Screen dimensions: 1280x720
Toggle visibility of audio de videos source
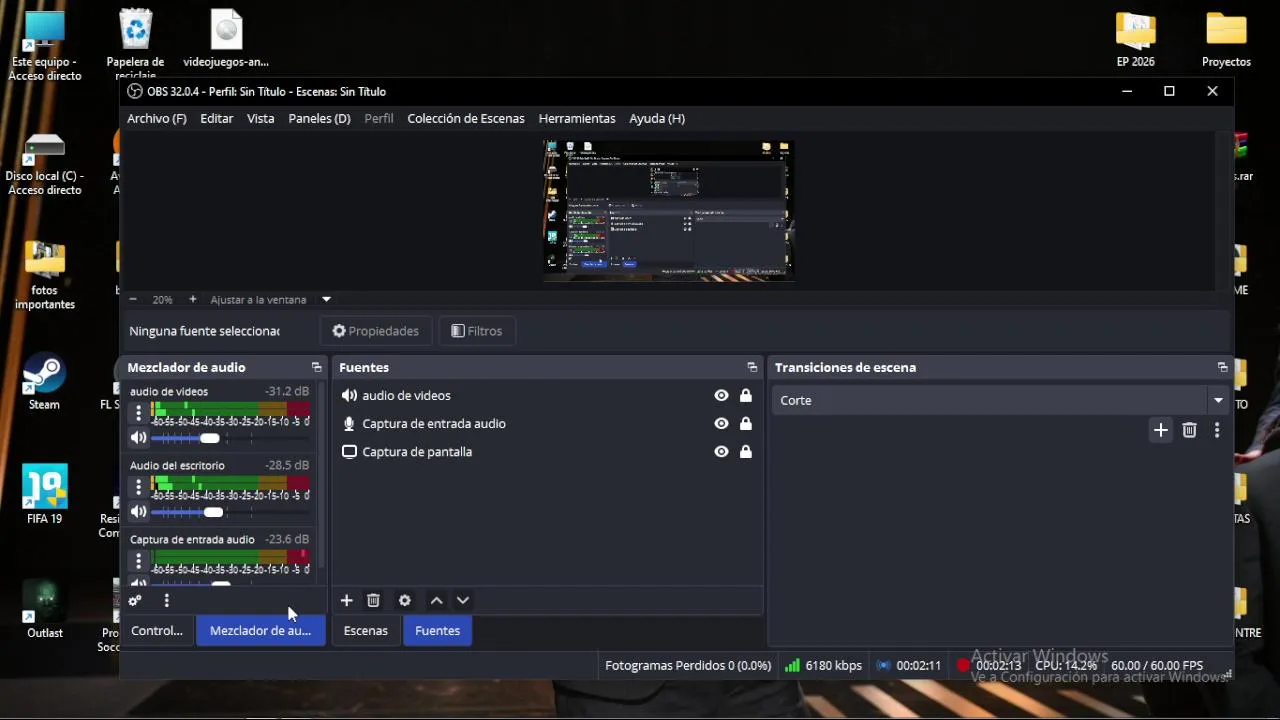(721, 396)
